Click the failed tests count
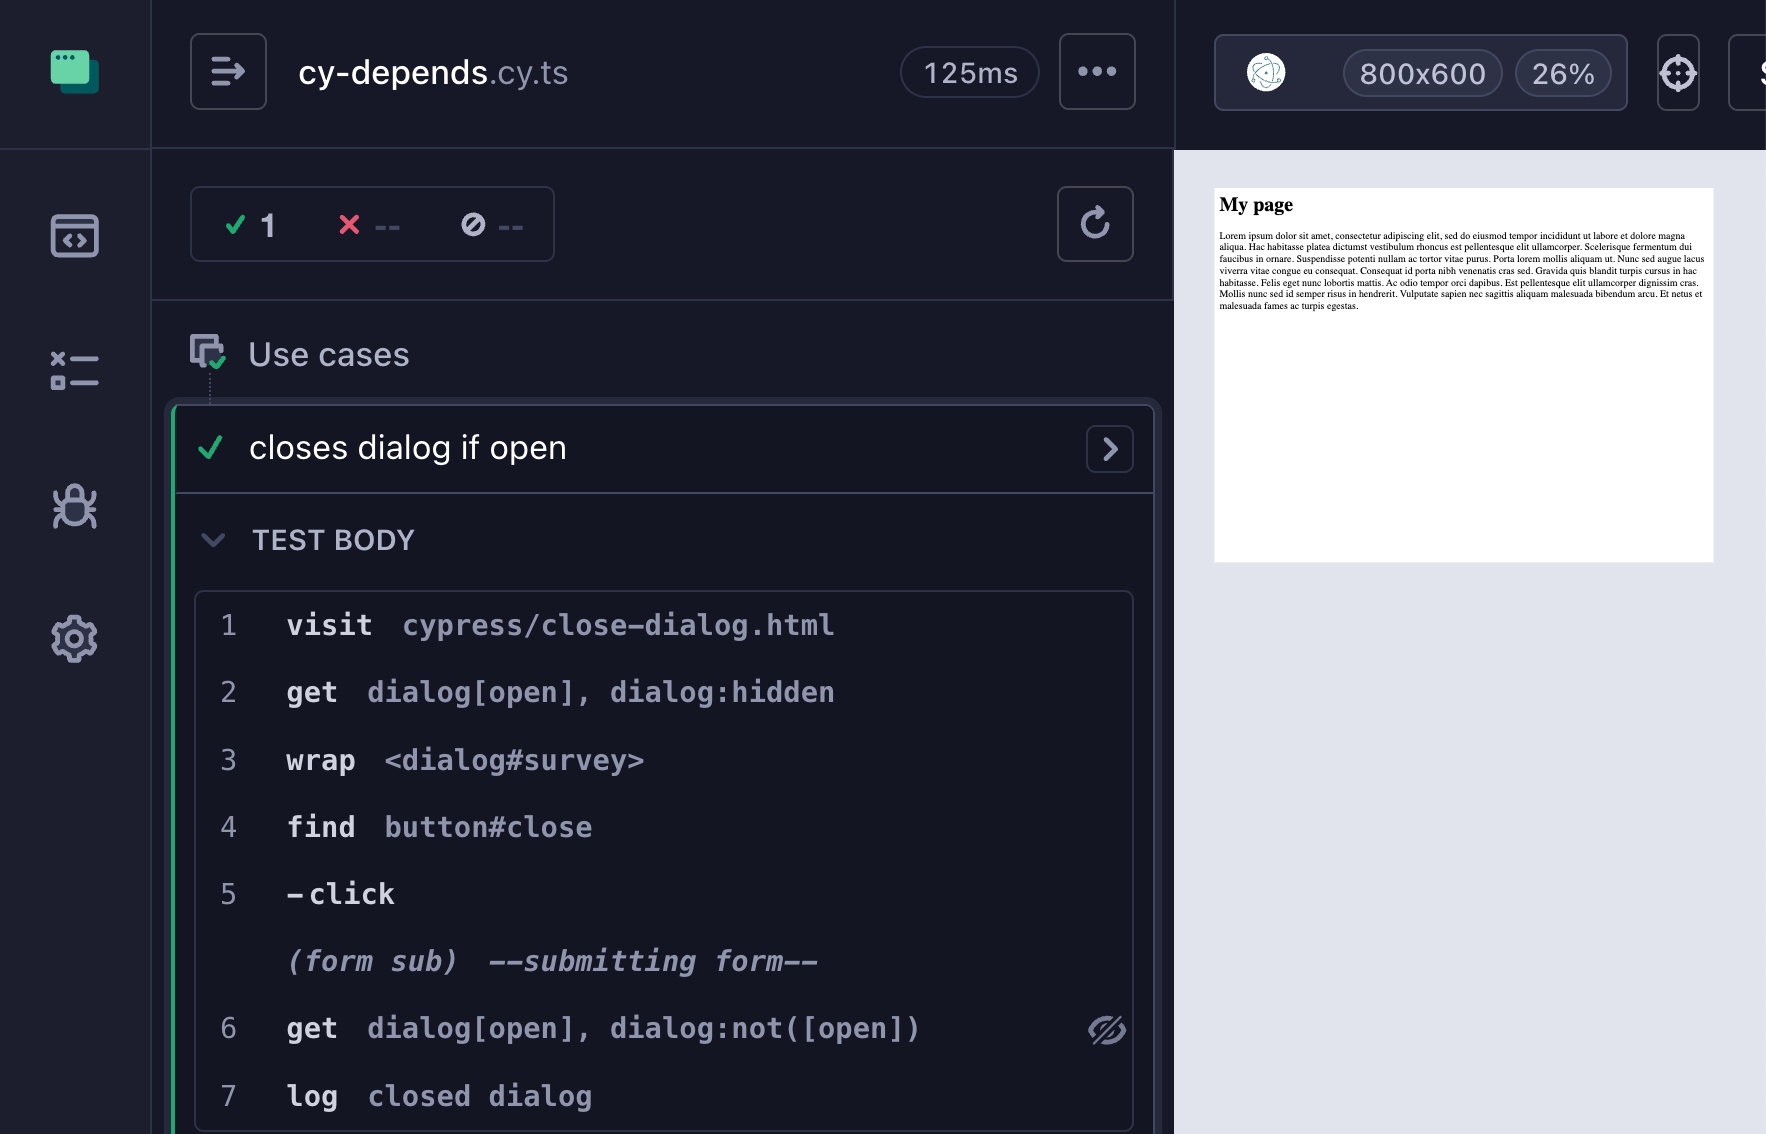Viewport: 1766px width, 1134px height. pyautogui.click(x=369, y=225)
